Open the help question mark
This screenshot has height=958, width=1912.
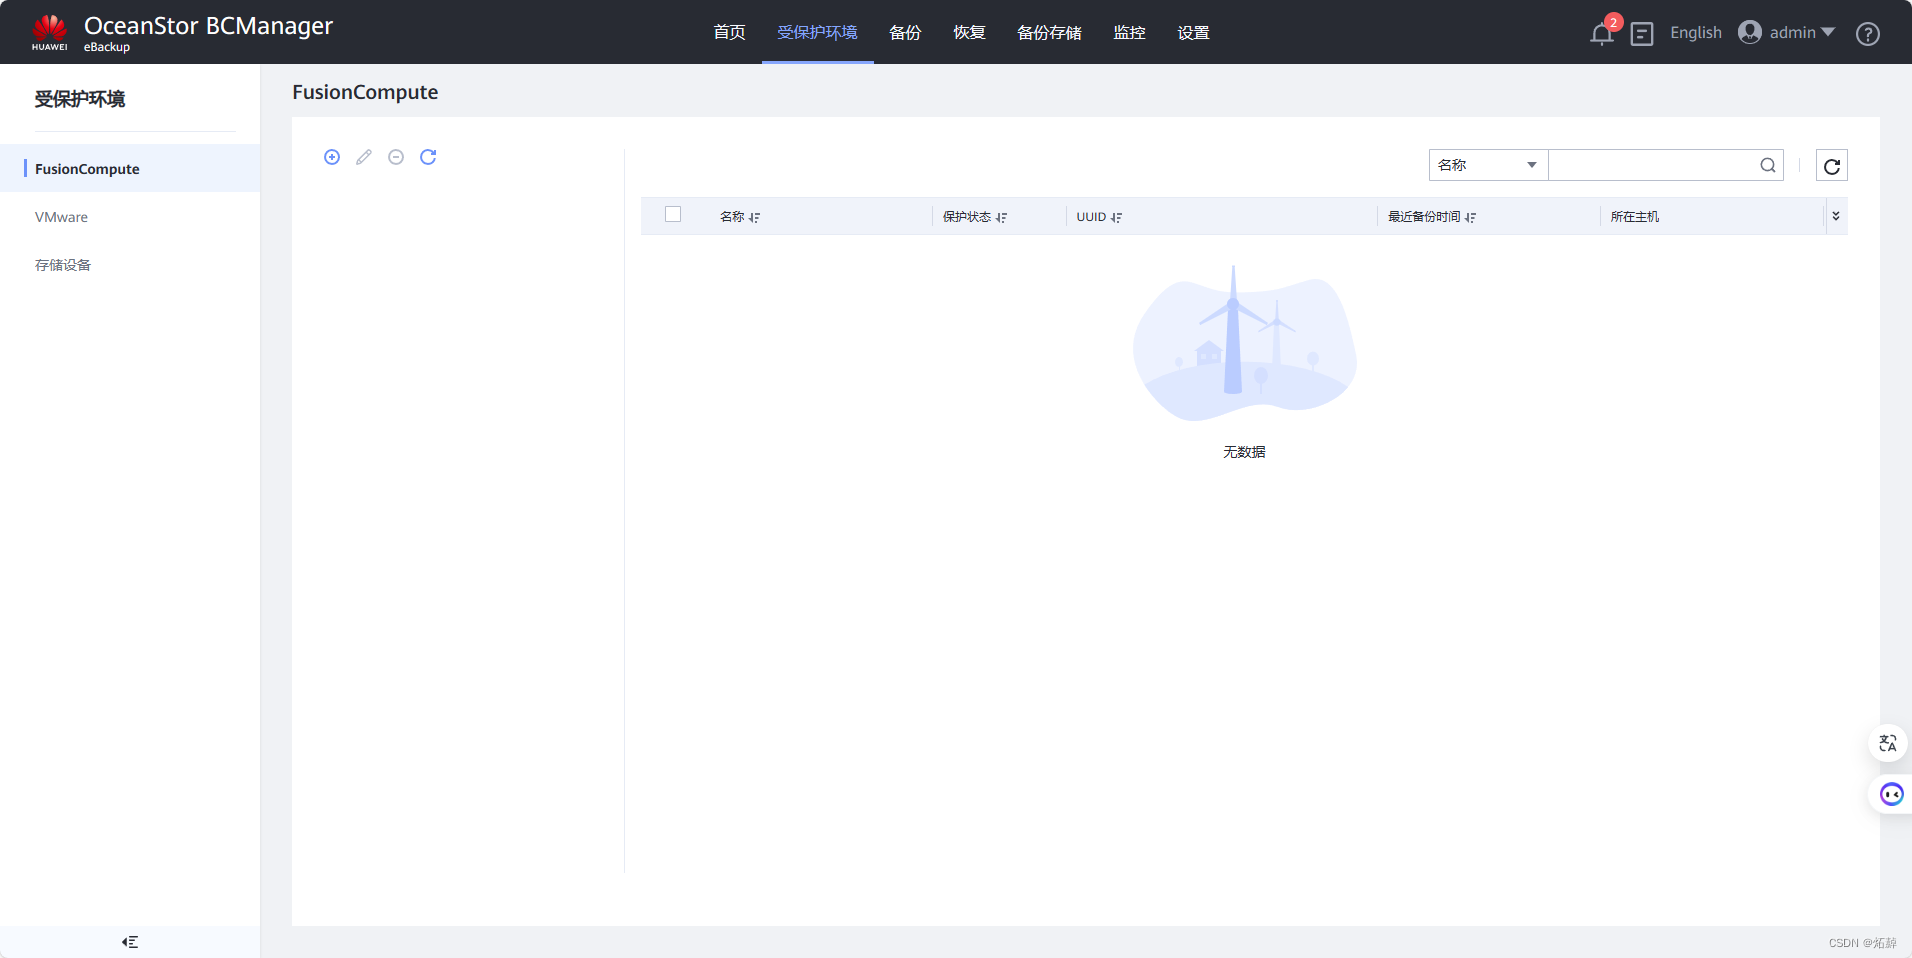point(1869,33)
